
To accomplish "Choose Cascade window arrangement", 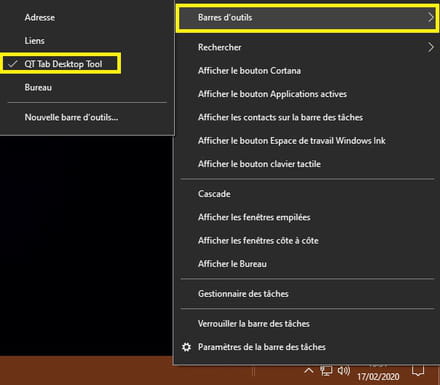I will tap(307, 194).
